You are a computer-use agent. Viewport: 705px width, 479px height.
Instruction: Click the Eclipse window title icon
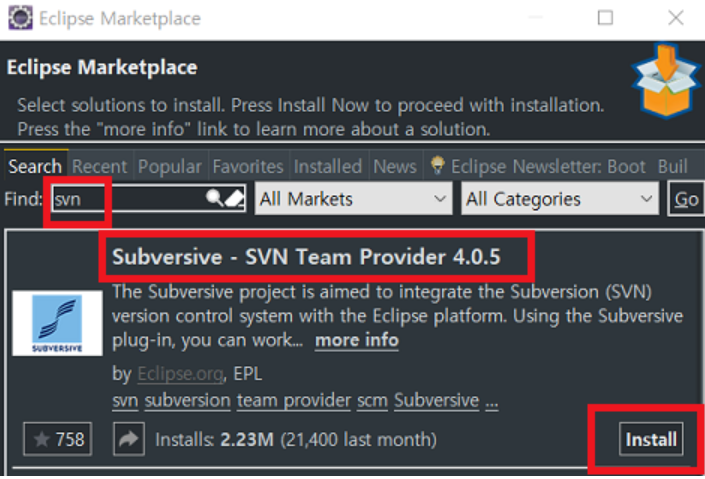coord(20,18)
